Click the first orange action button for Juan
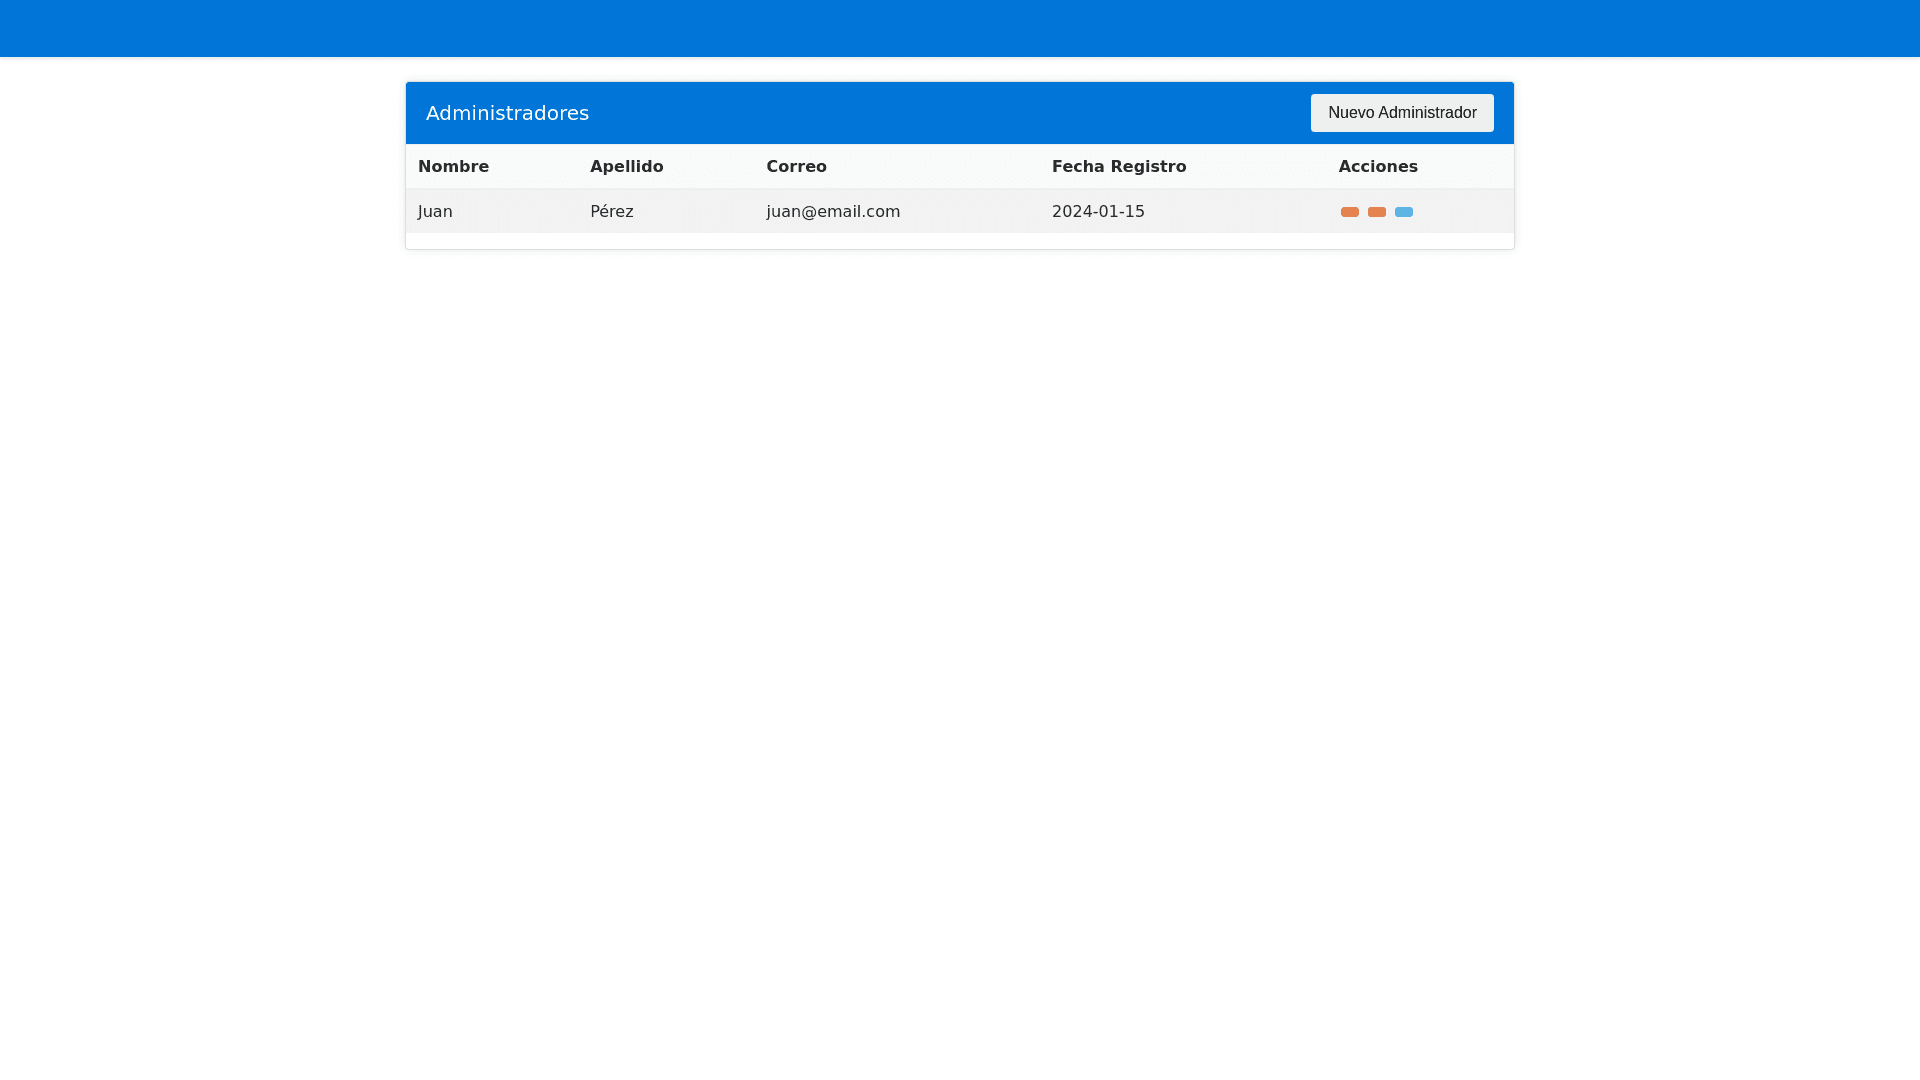Viewport: 1920px width, 1080px height. [x=1349, y=212]
